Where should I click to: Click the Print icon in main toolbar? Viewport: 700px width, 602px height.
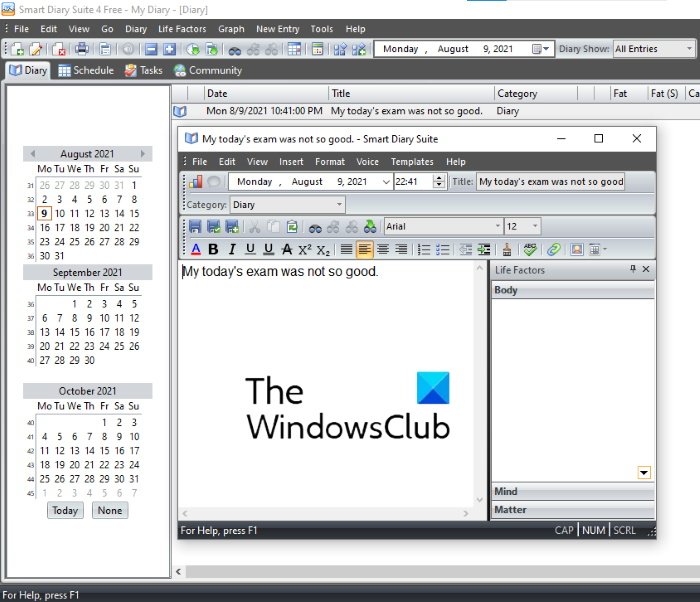[82, 49]
